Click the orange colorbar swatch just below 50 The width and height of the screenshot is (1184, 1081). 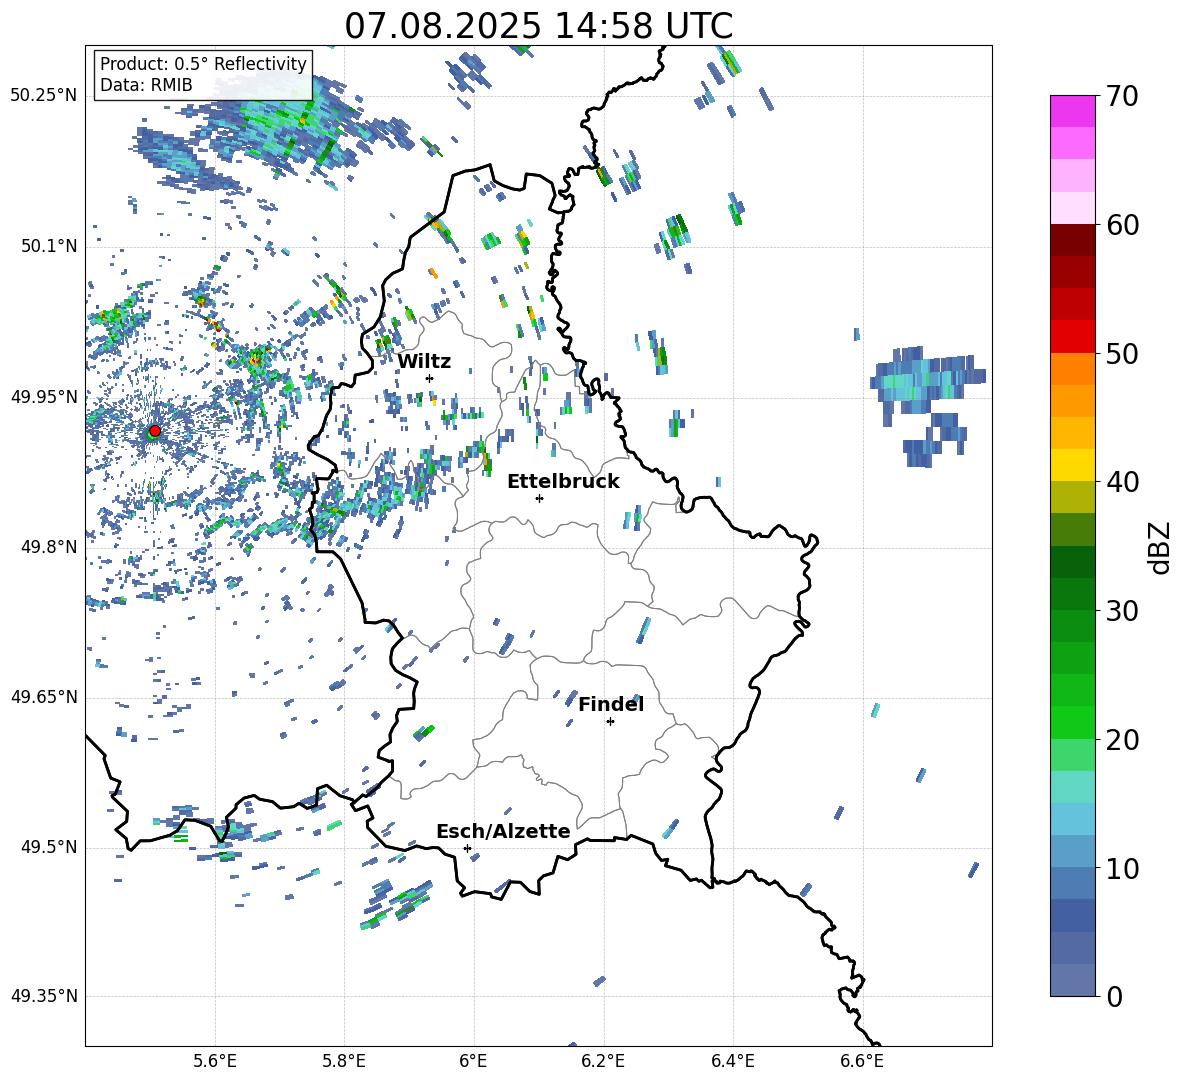(x=1072, y=368)
